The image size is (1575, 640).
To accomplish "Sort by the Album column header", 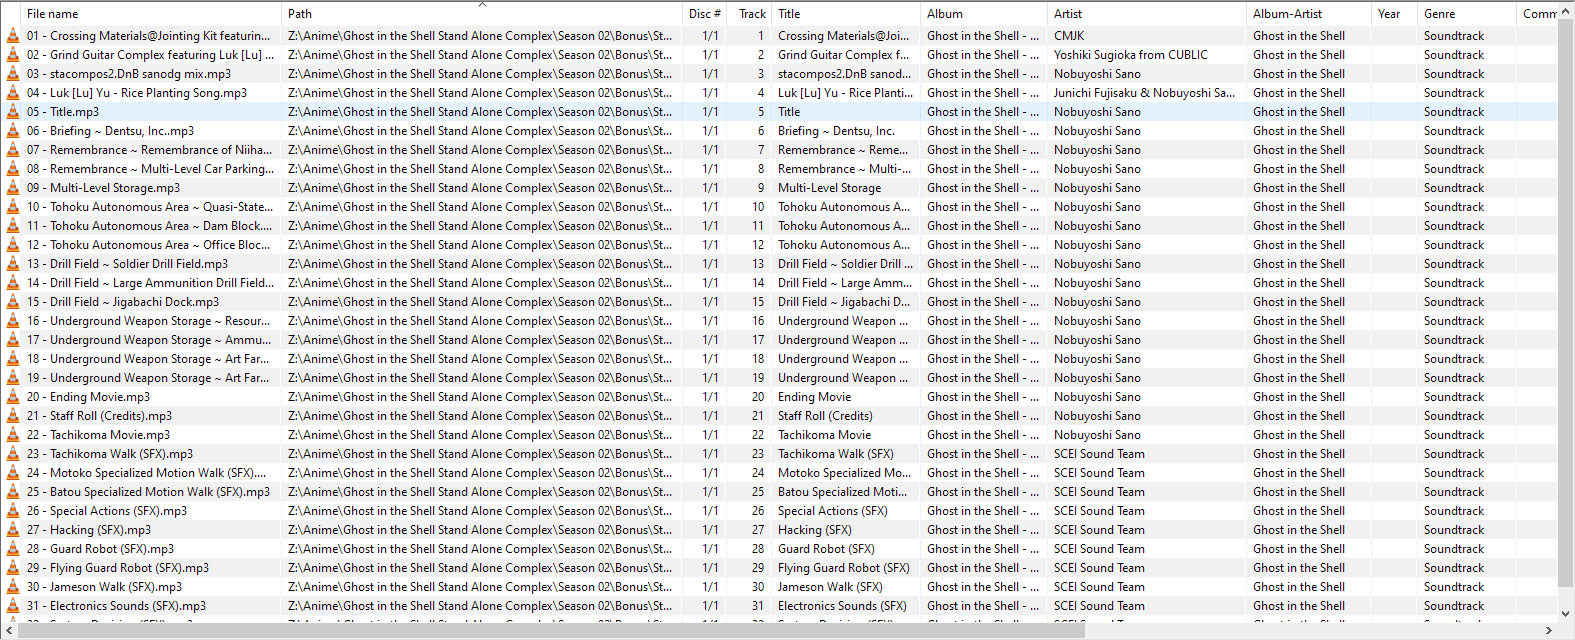I will pyautogui.click(x=984, y=14).
